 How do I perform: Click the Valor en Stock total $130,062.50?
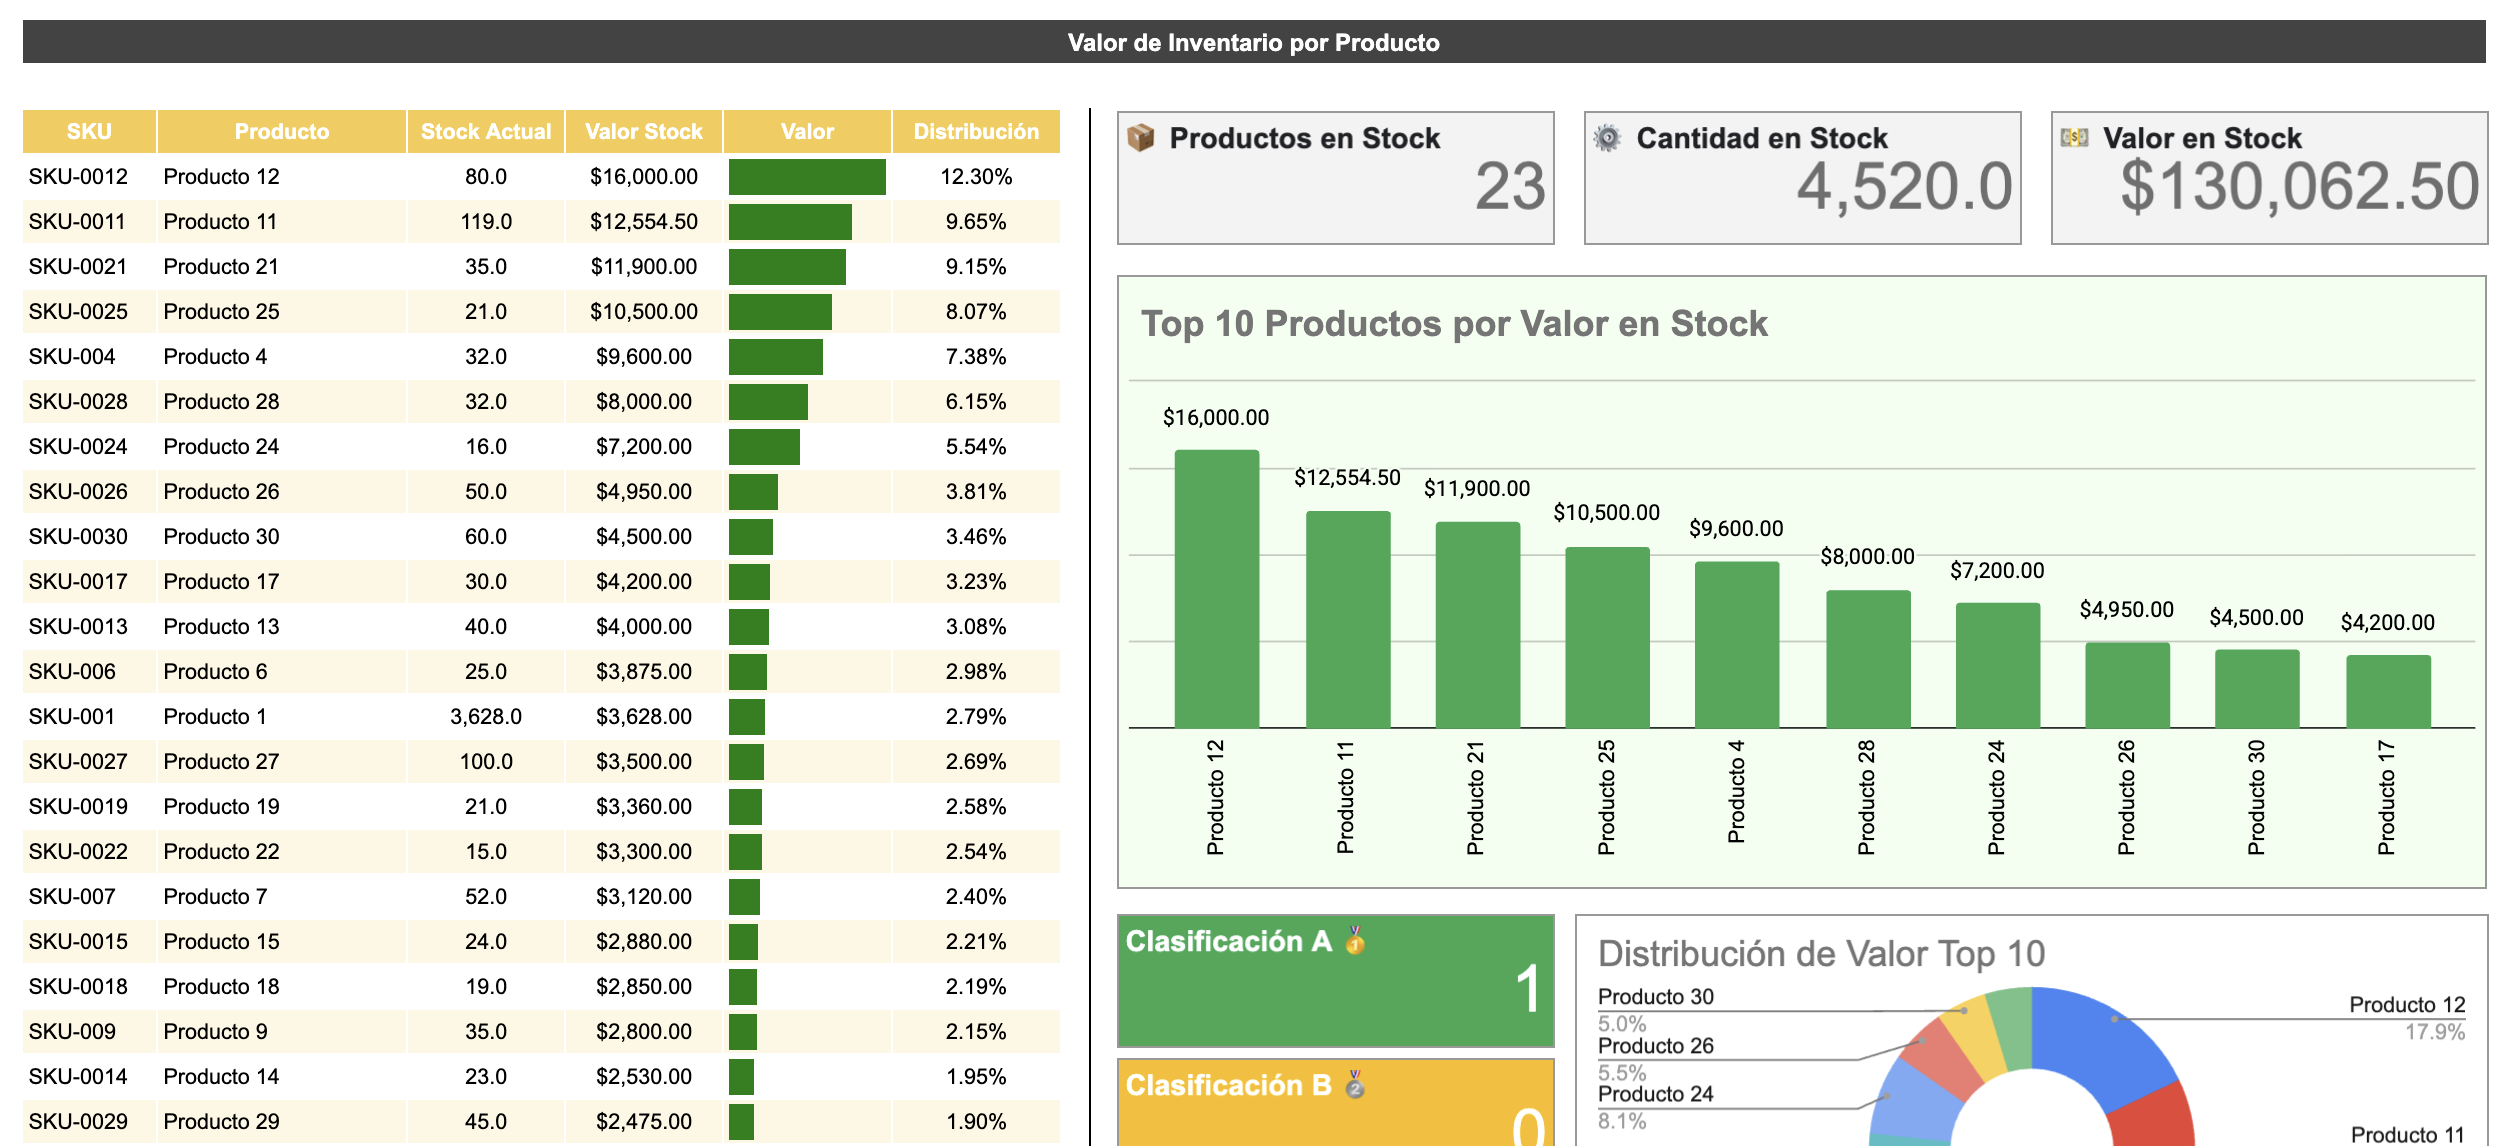click(2300, 187)
